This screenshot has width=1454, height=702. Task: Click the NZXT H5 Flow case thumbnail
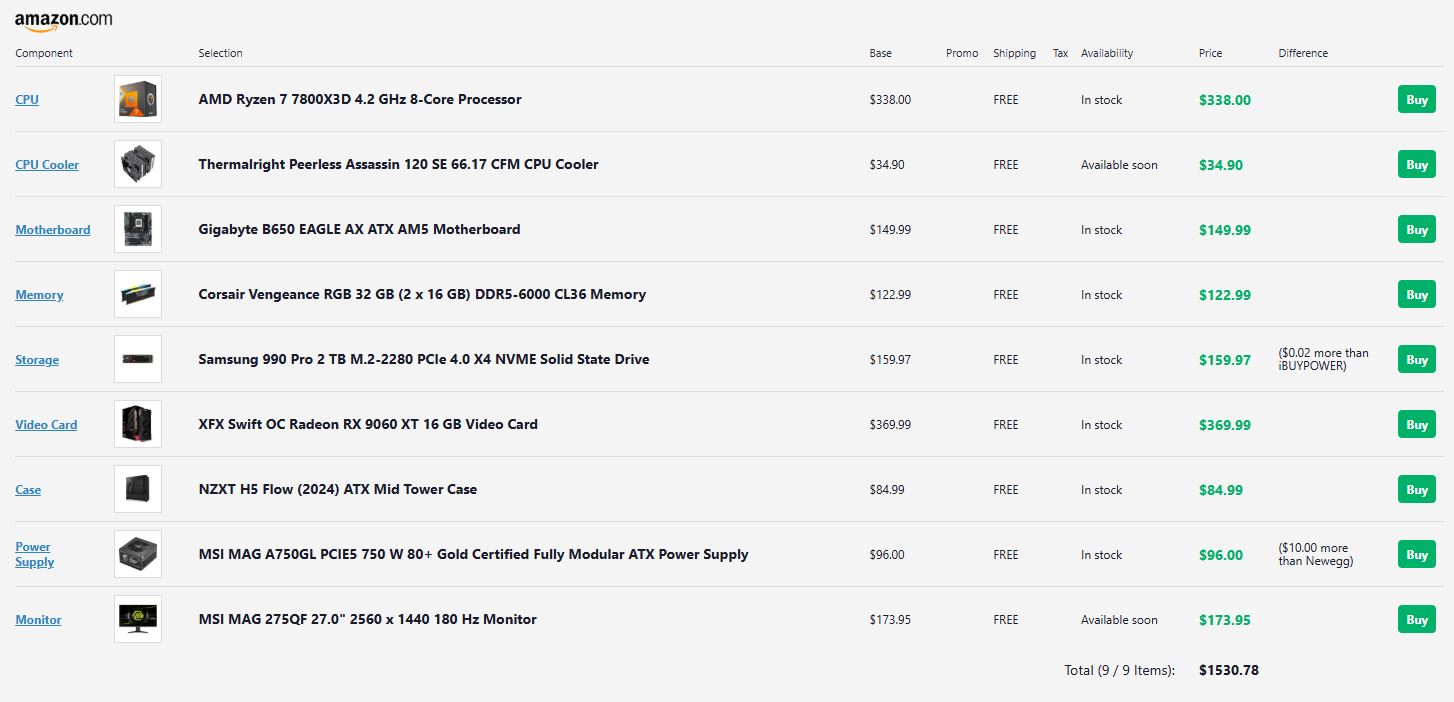point(138,490)
